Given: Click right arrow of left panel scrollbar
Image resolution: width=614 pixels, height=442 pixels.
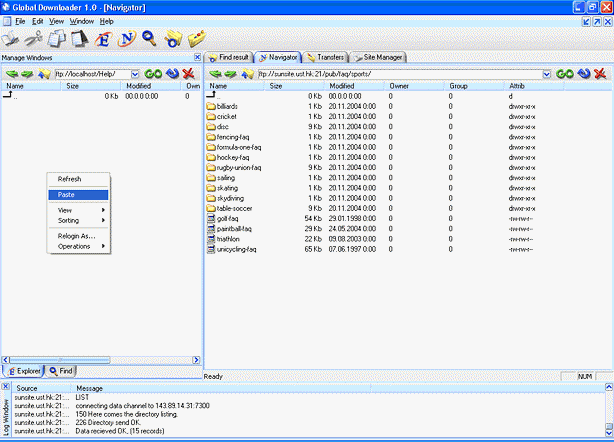Looking at the screenshot, I should point(196,360).
